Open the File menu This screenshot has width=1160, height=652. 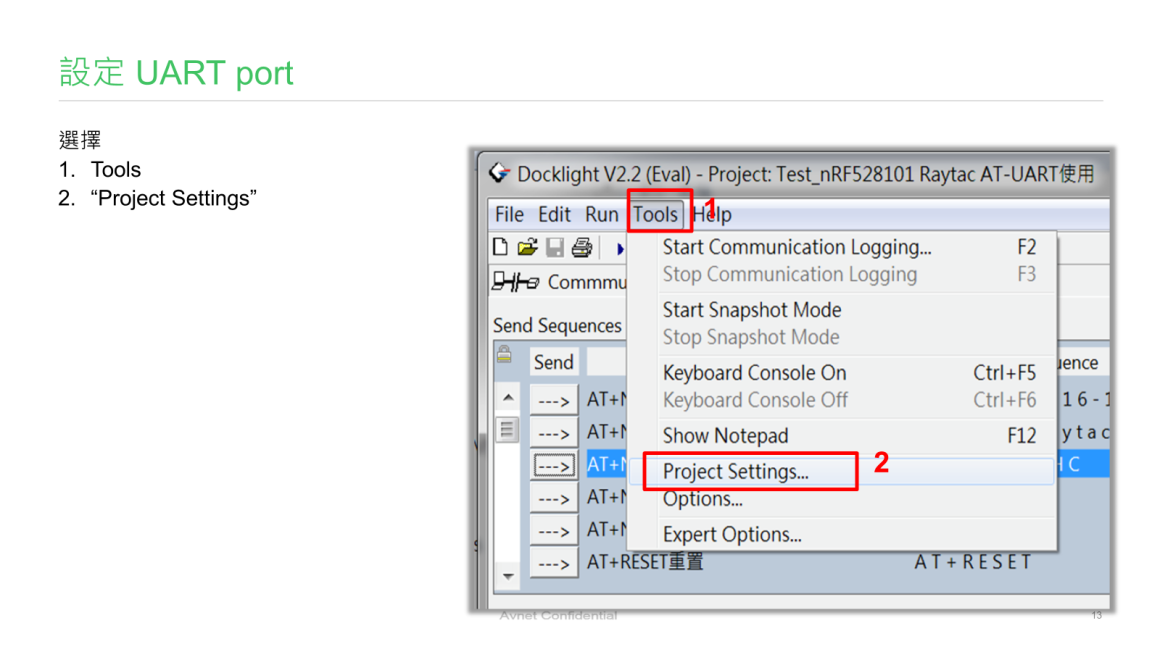tap(509, 214)
